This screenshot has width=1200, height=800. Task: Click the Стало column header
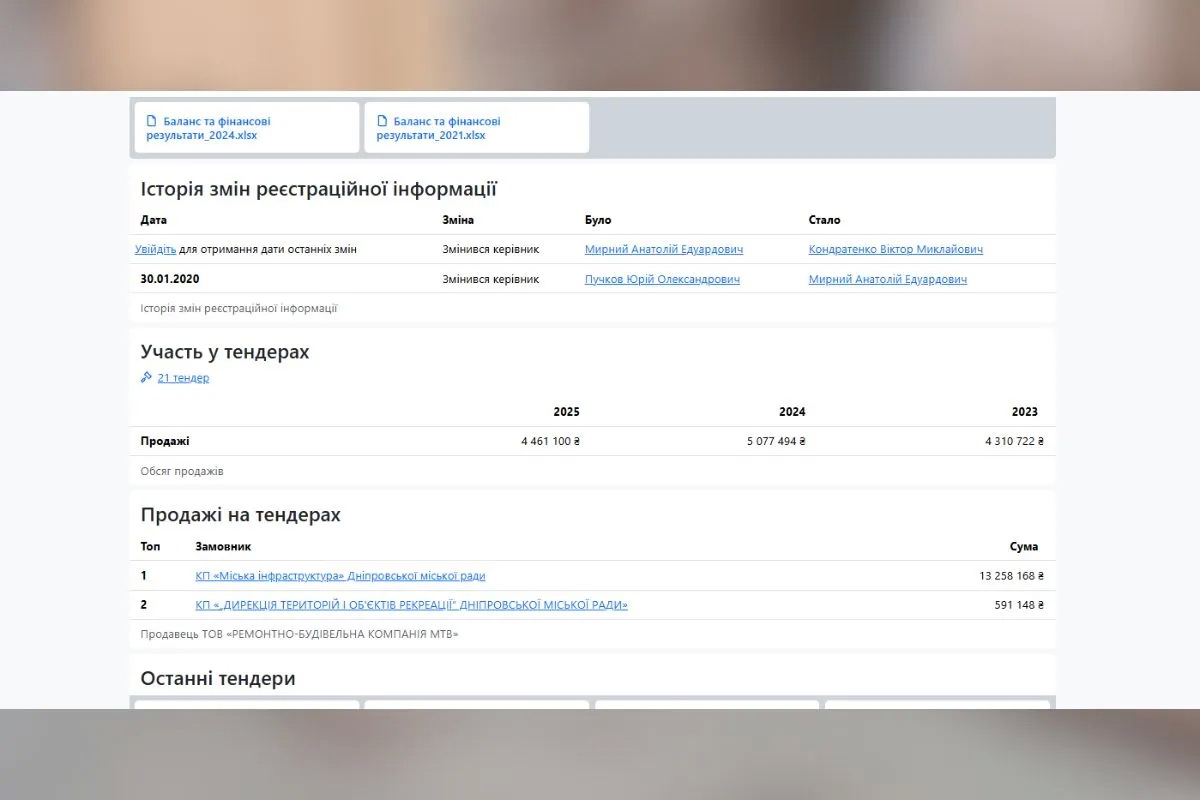[825, 220]
